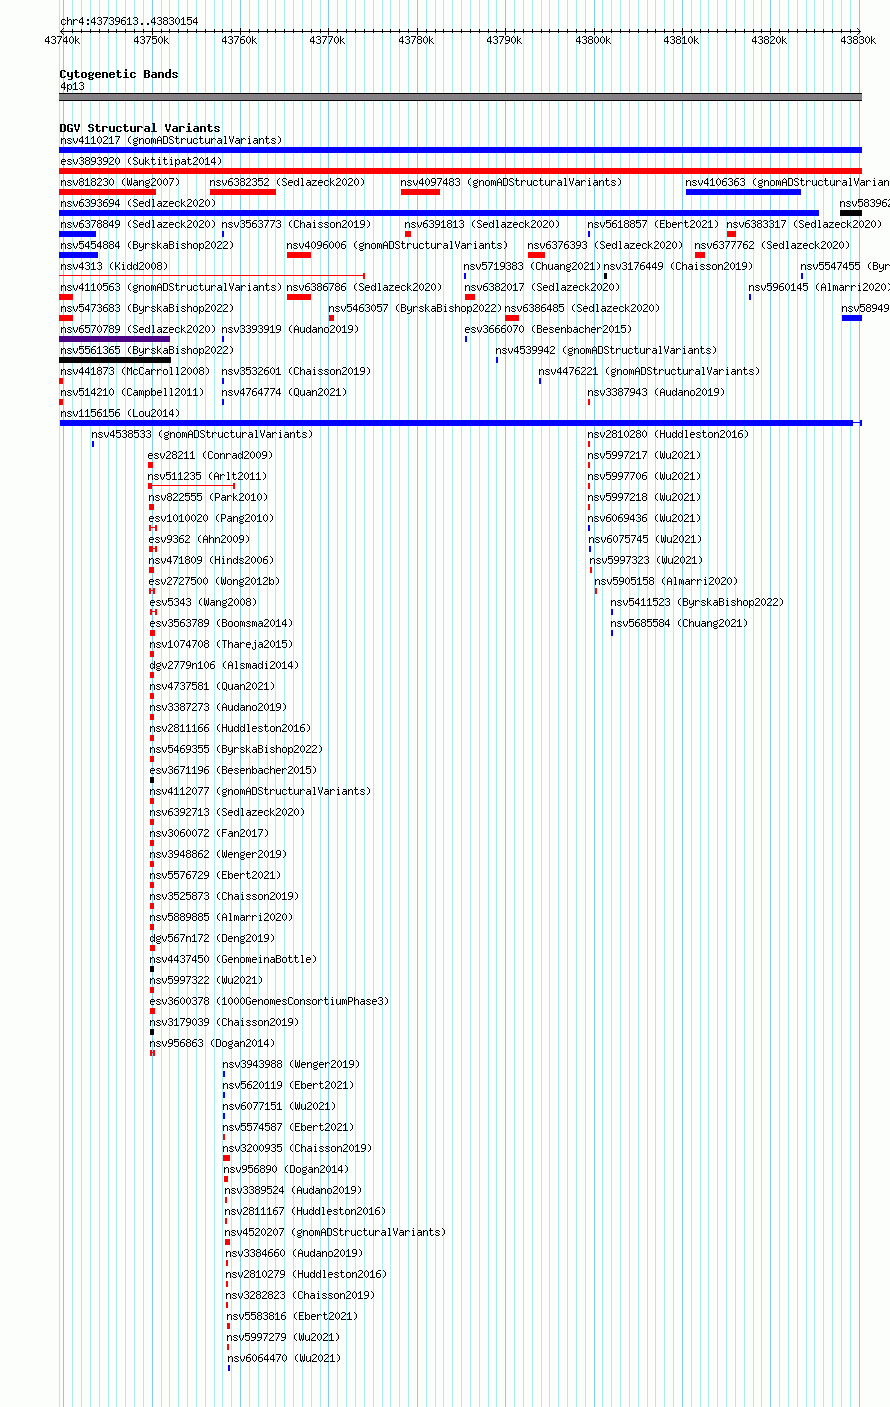890x1407 pixels.
Task: Click nsv5618857 (Ebert2021) label
Action: pyautogui.click(x=653, y=224)
